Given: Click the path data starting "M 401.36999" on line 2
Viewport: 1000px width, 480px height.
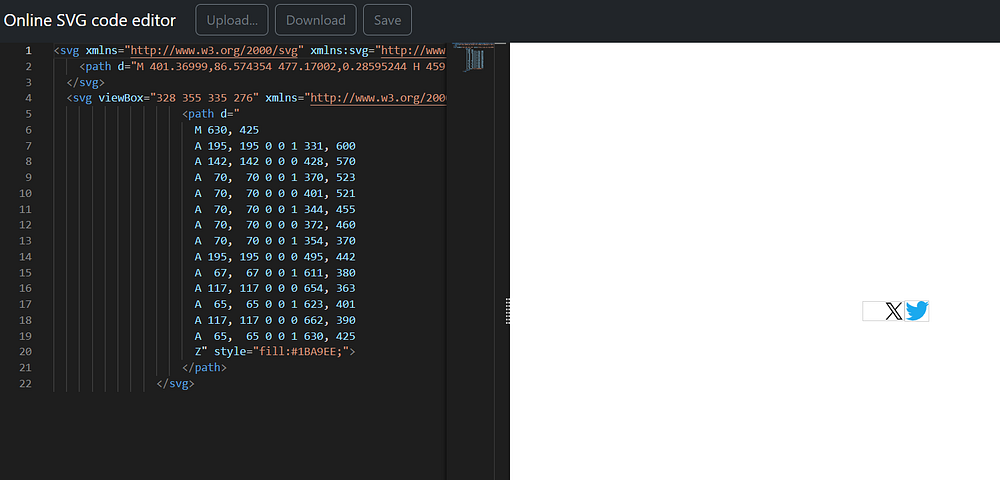Looking at the screenshot, I should [x=290, y=67].
